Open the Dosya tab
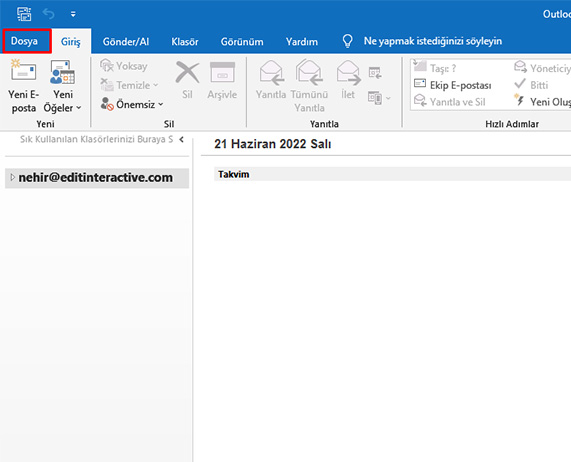The image size is (571, 462). coord(25,41)
